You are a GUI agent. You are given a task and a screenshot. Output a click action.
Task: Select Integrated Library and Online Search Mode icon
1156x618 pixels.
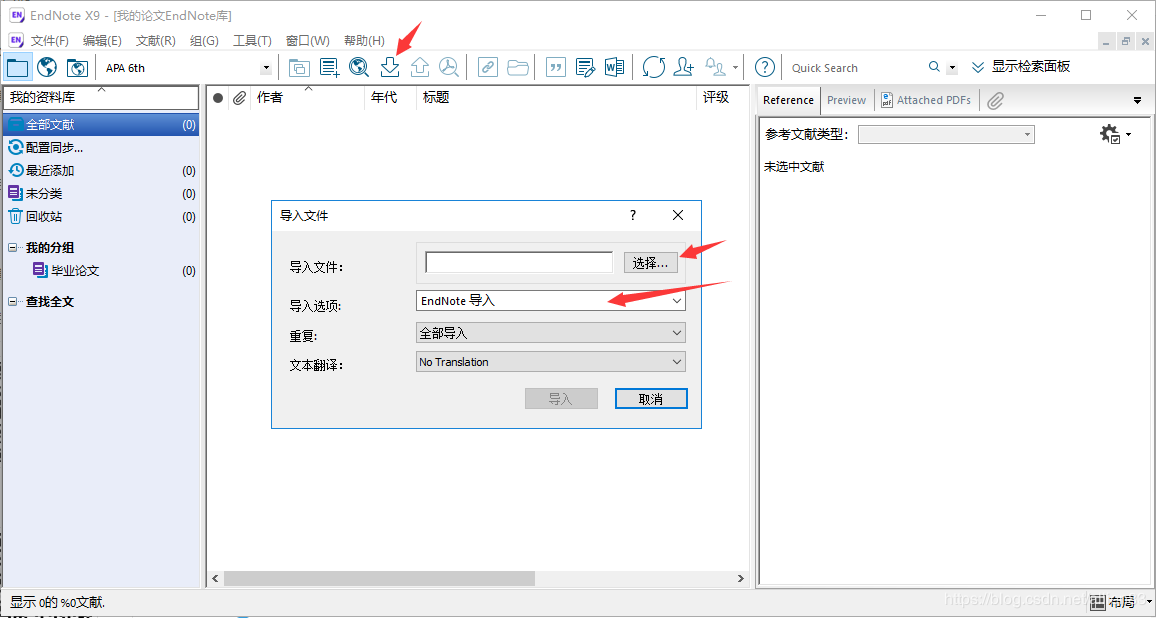77,67
